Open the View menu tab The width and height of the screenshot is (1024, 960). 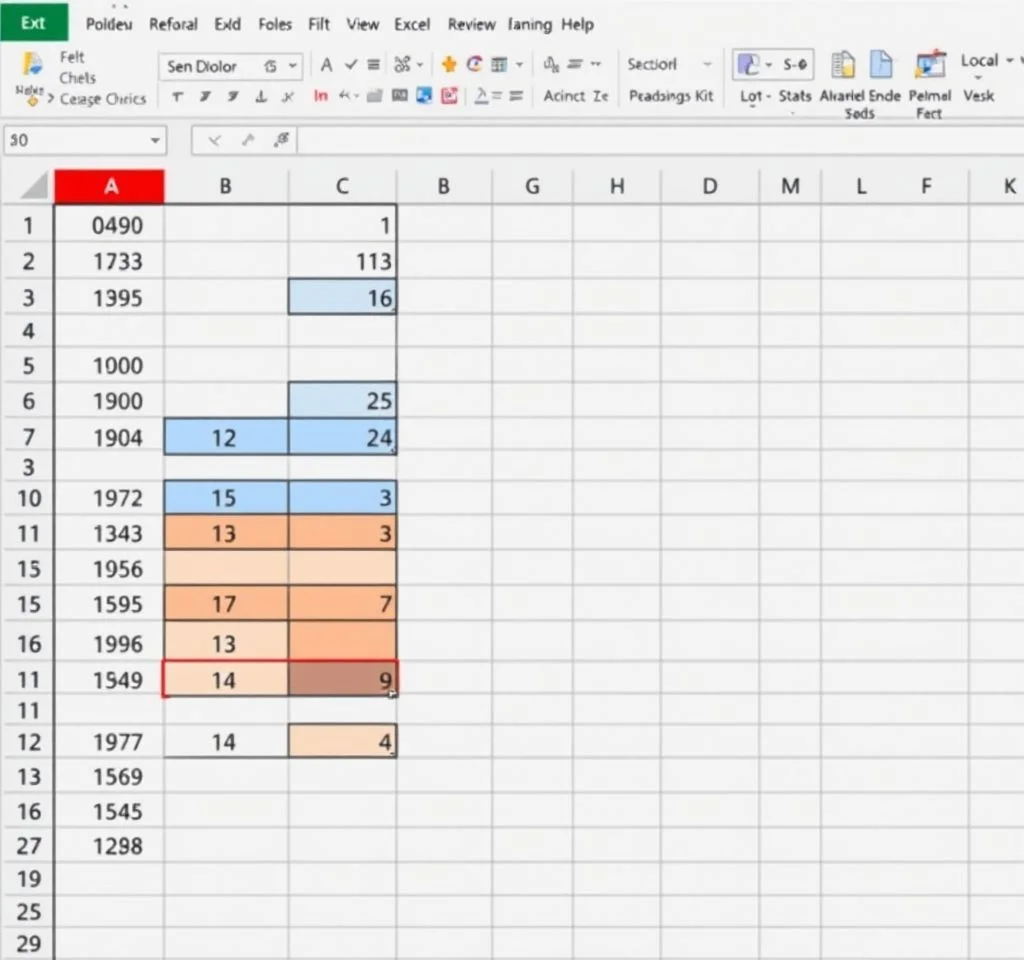(x=362, y=24)
